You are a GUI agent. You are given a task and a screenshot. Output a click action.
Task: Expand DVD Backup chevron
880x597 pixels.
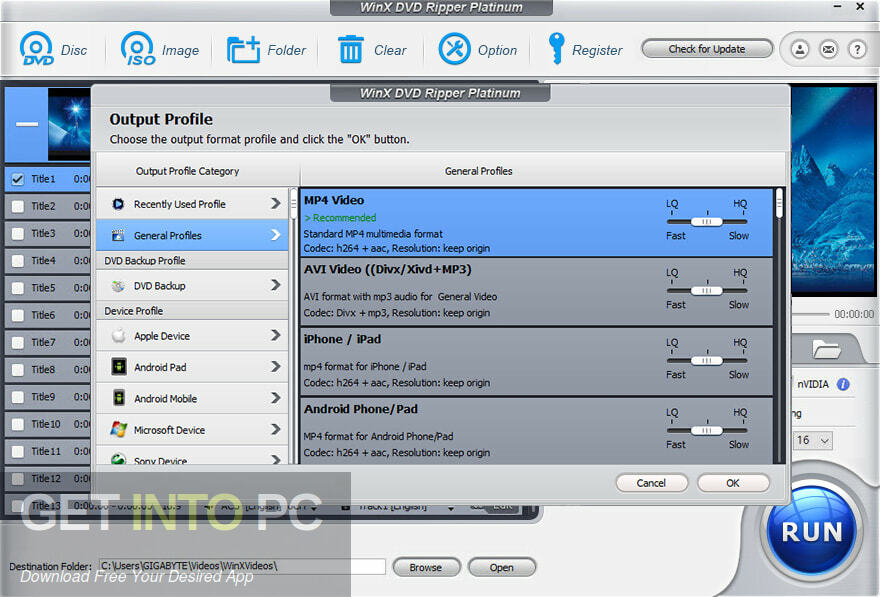[x=275, y=285]
